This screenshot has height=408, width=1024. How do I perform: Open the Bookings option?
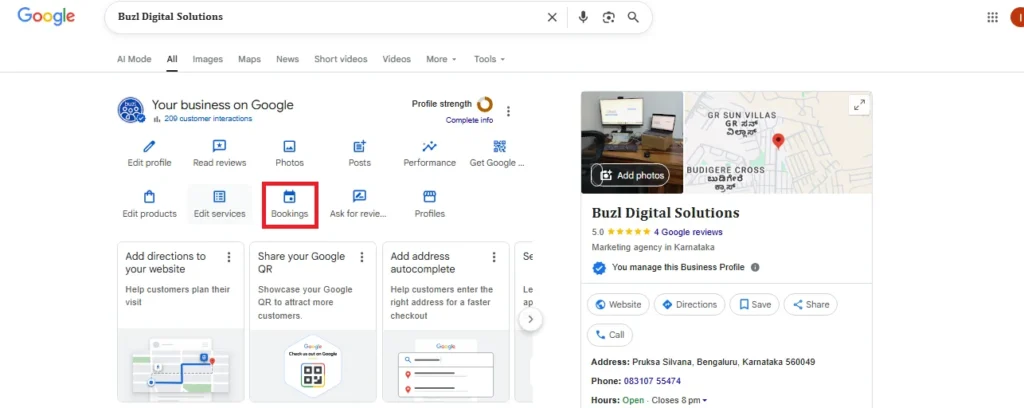pyautogui.click(x=289, y=204)
